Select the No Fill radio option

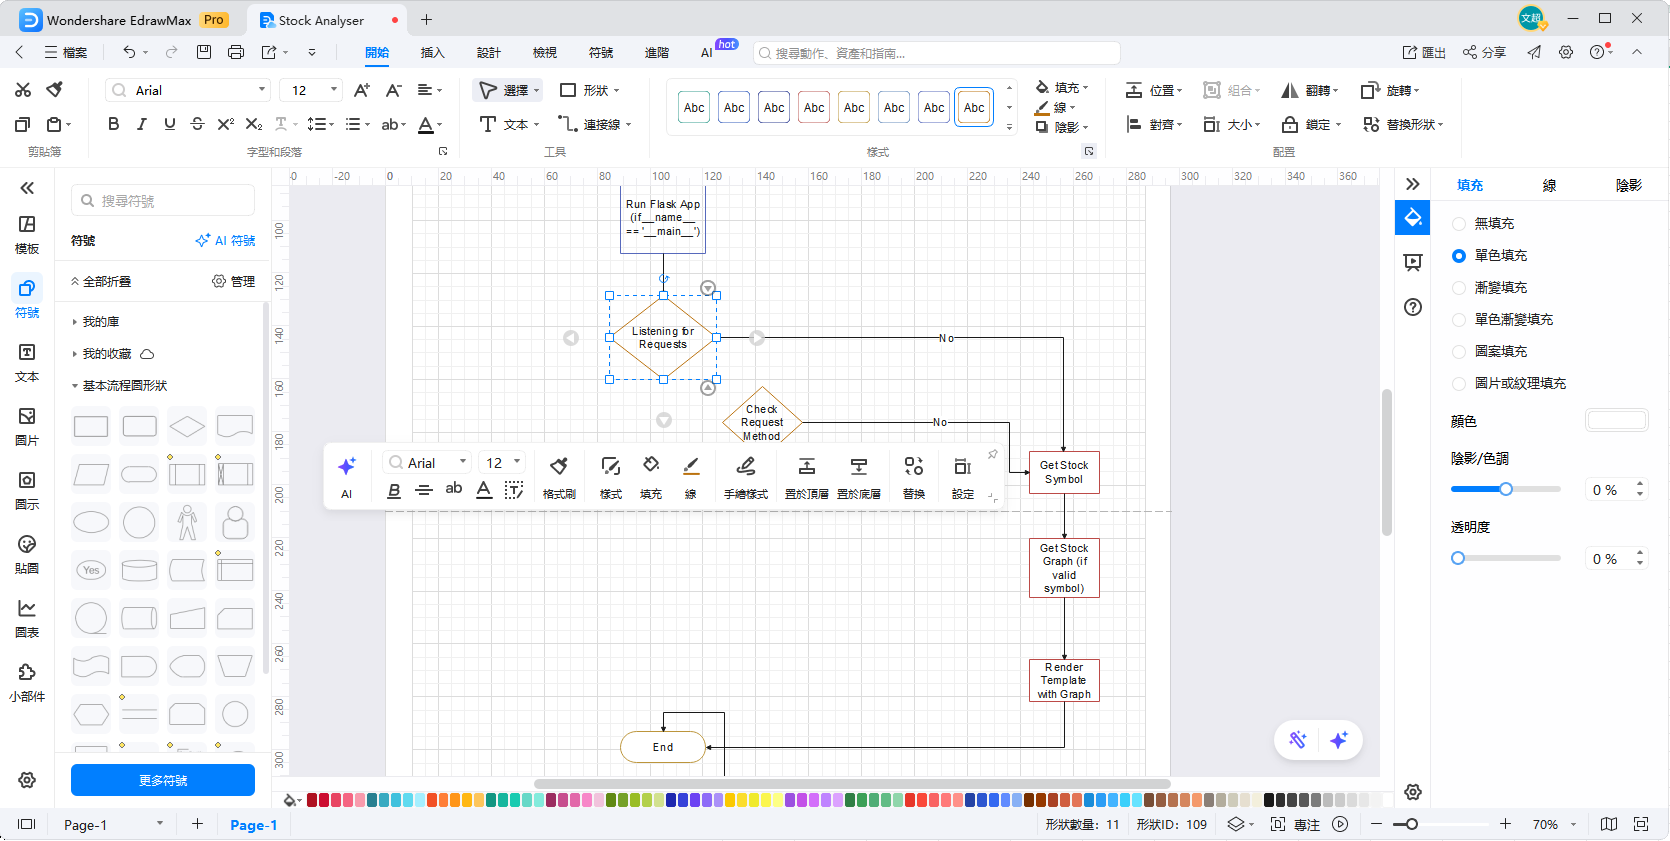(x=1459, y=224)
